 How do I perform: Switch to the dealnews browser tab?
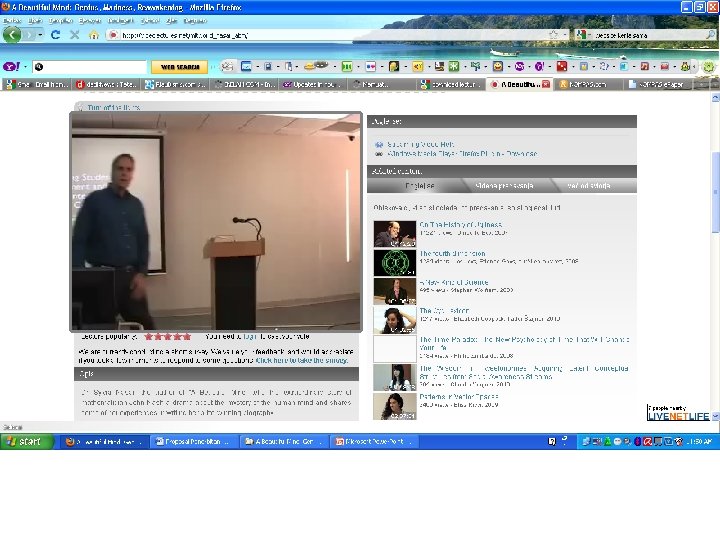[107, 84]
